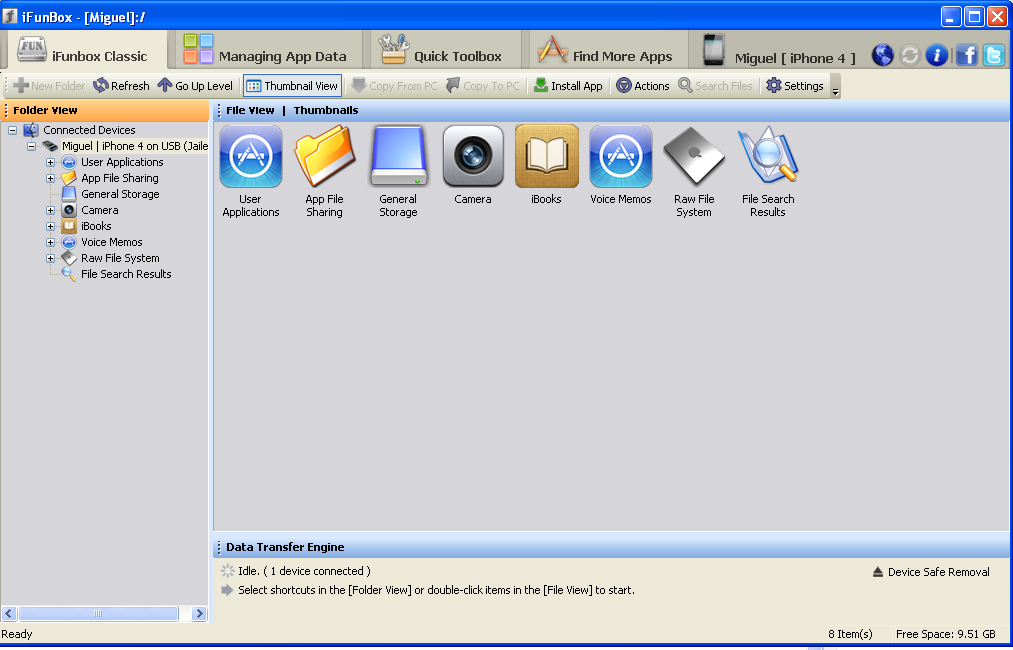Switch to Miguel [ iPhone 4 ] tab
Viewport: 1013px width, 650px height.
pos(778,52)
